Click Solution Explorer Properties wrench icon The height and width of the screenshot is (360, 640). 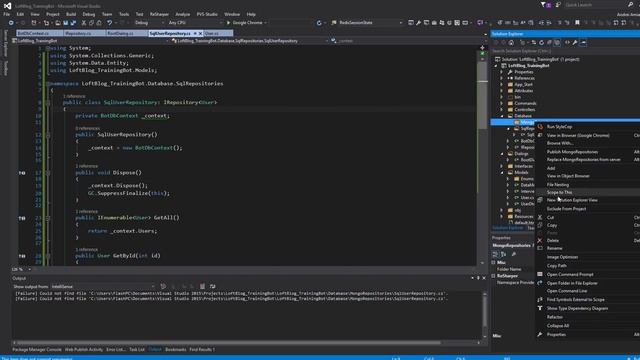[x=575, y=42]
